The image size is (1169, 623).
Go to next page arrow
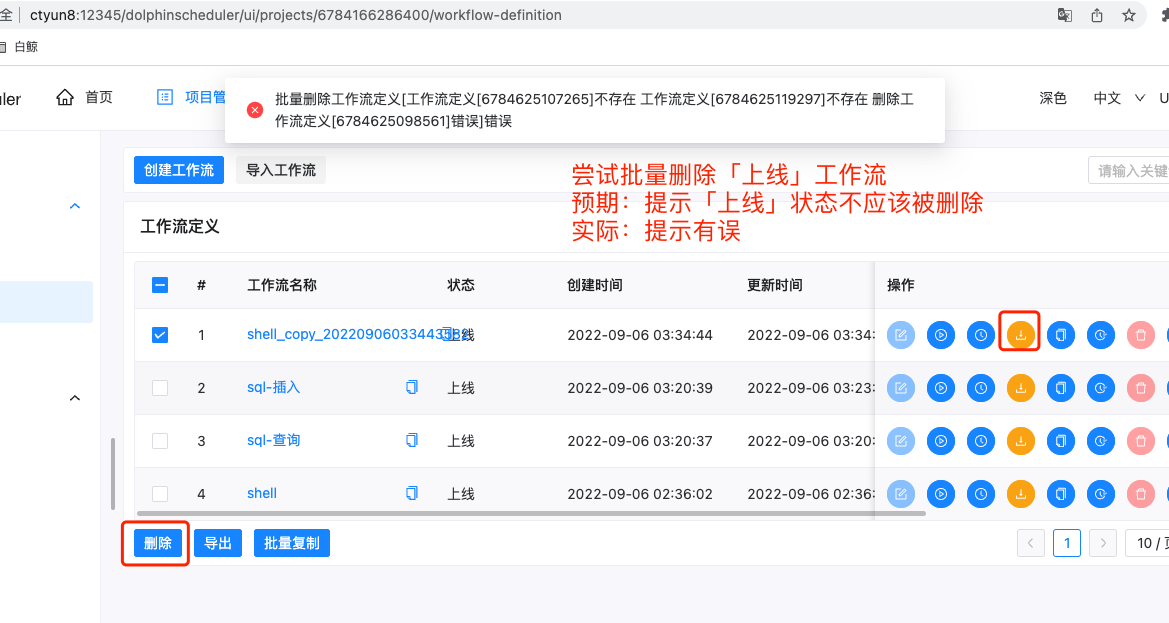(1103, 543)
